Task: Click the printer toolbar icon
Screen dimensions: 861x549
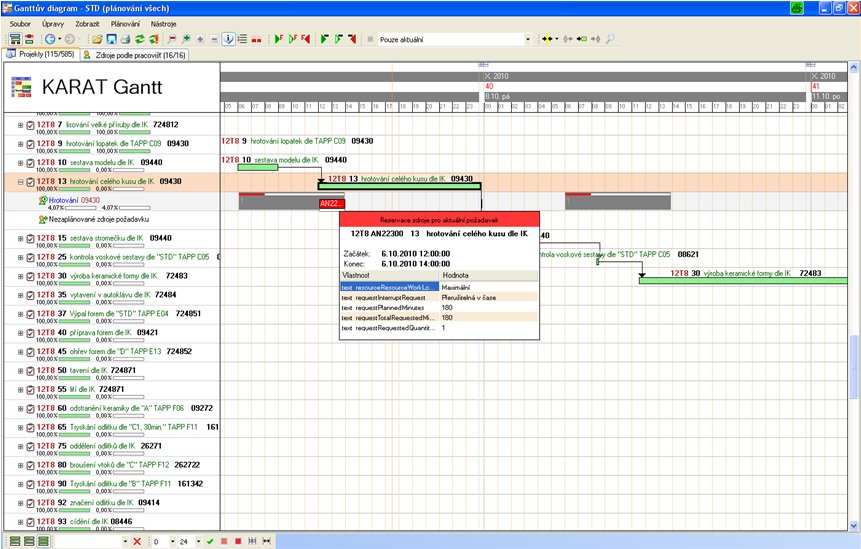Action: (126, 39)
